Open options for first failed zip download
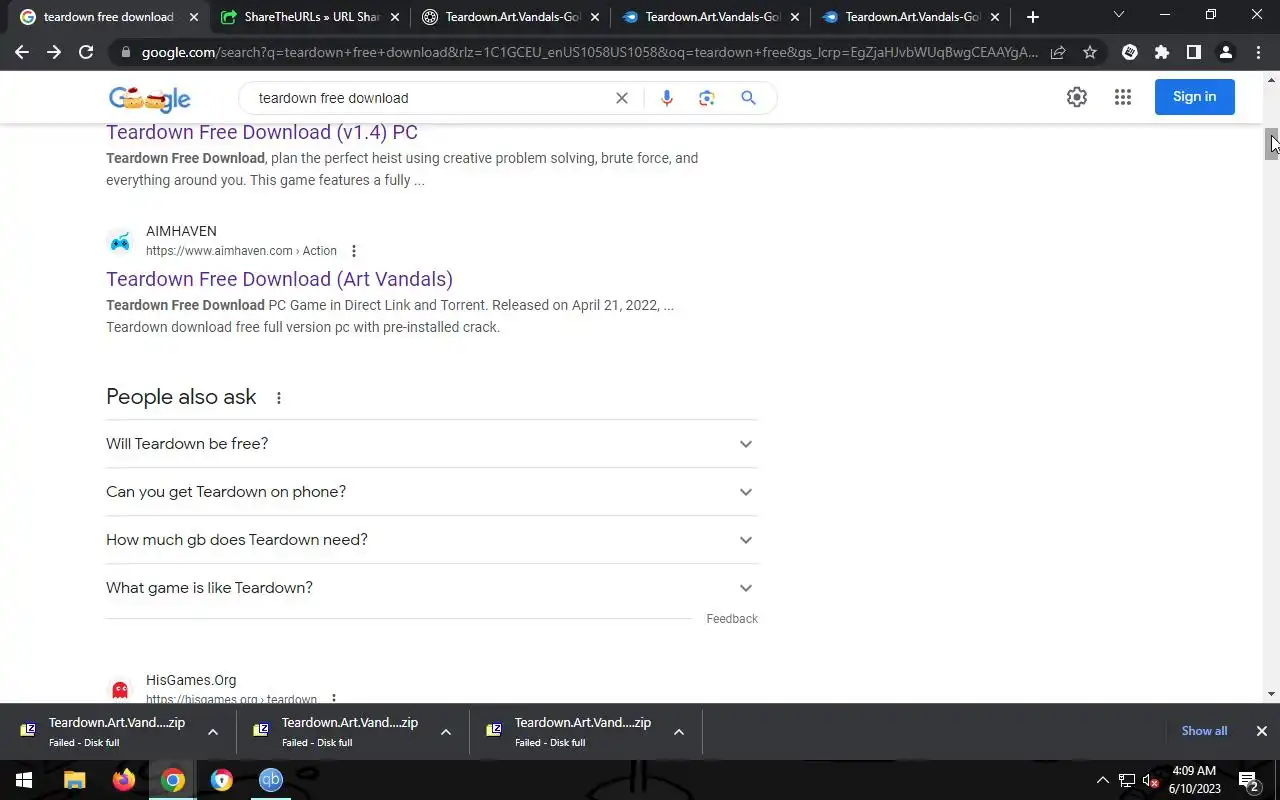The image size is (1280, 800). pyautogui.click(x=213, y=732)
